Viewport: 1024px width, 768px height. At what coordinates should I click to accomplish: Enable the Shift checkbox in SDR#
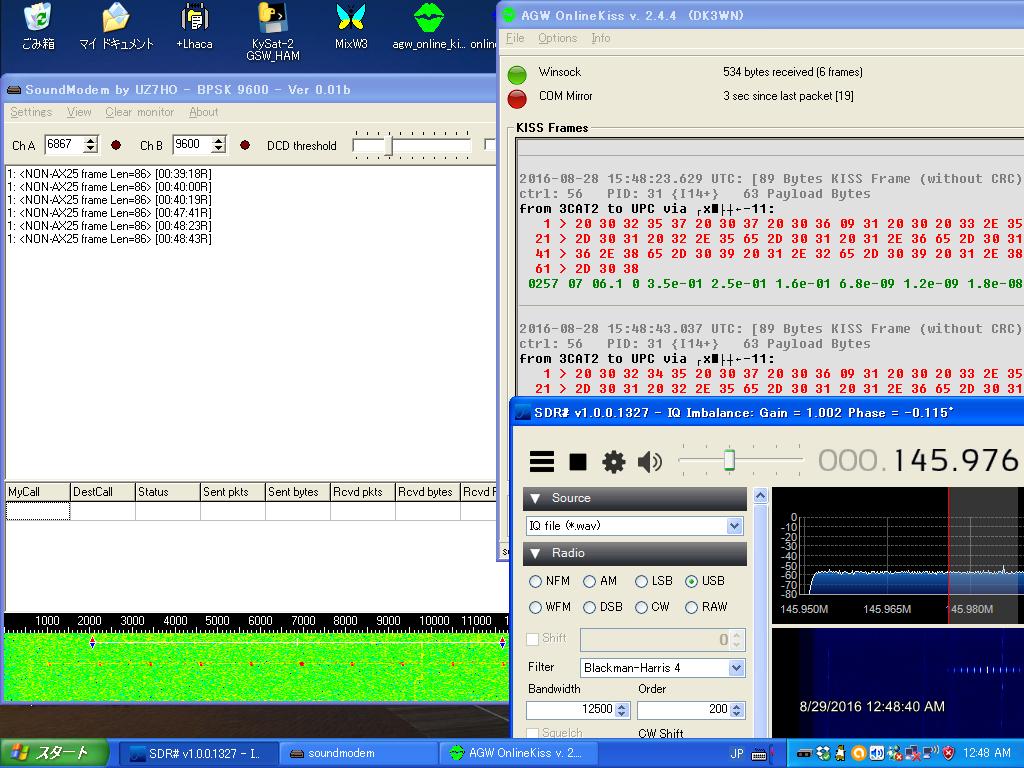click(533, 639)
